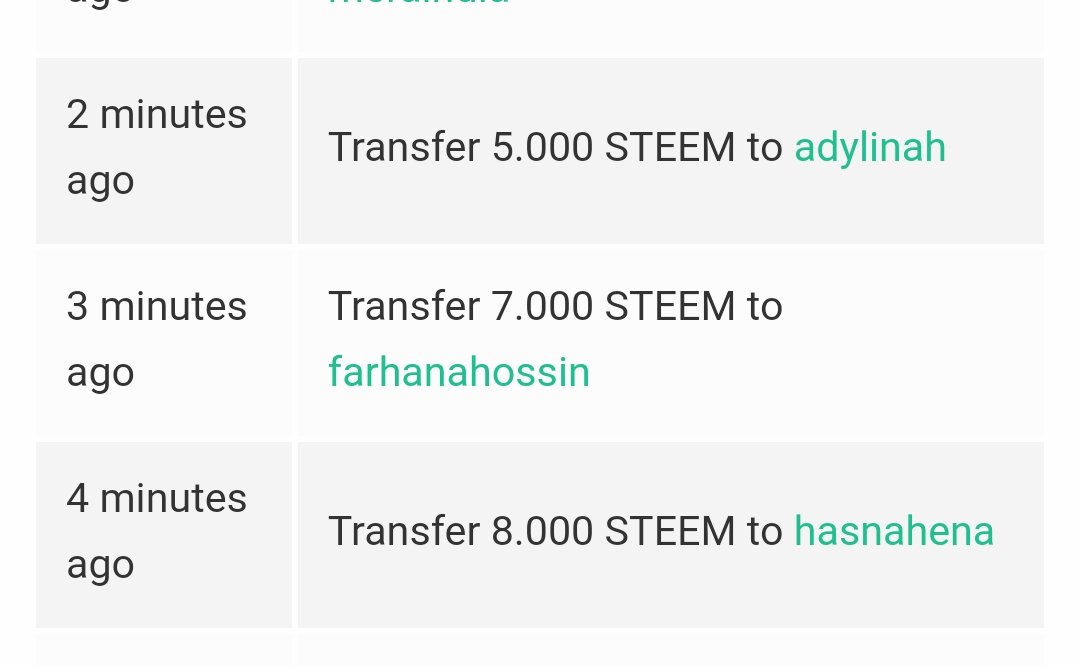The width and height of the screenshot is (1080, 666).
Task: Click the word STEEM in the adylinah row
Action: (669, 147)
